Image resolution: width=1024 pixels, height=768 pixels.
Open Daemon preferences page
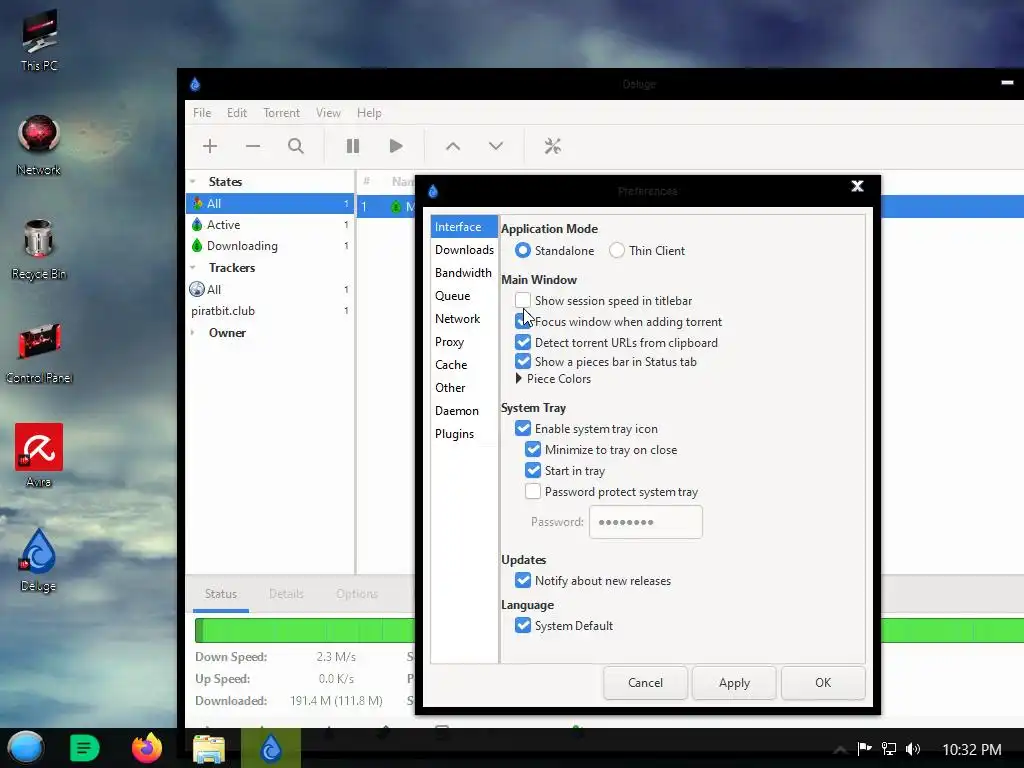[464, 410]
